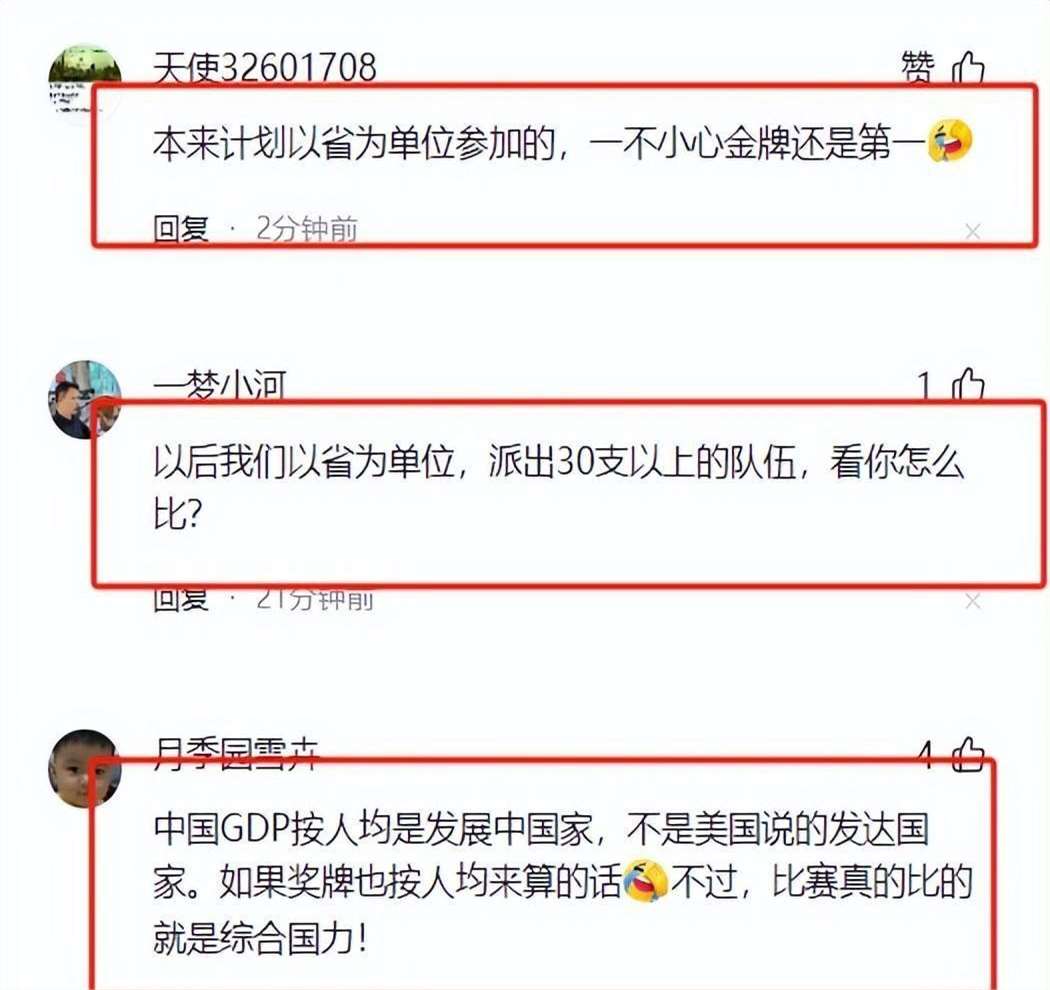Click the laughing emoji in the first comment
Image resolution: width=1050 pixels, height=990 pixels.
pyautogui.click(x=950, y=141)
